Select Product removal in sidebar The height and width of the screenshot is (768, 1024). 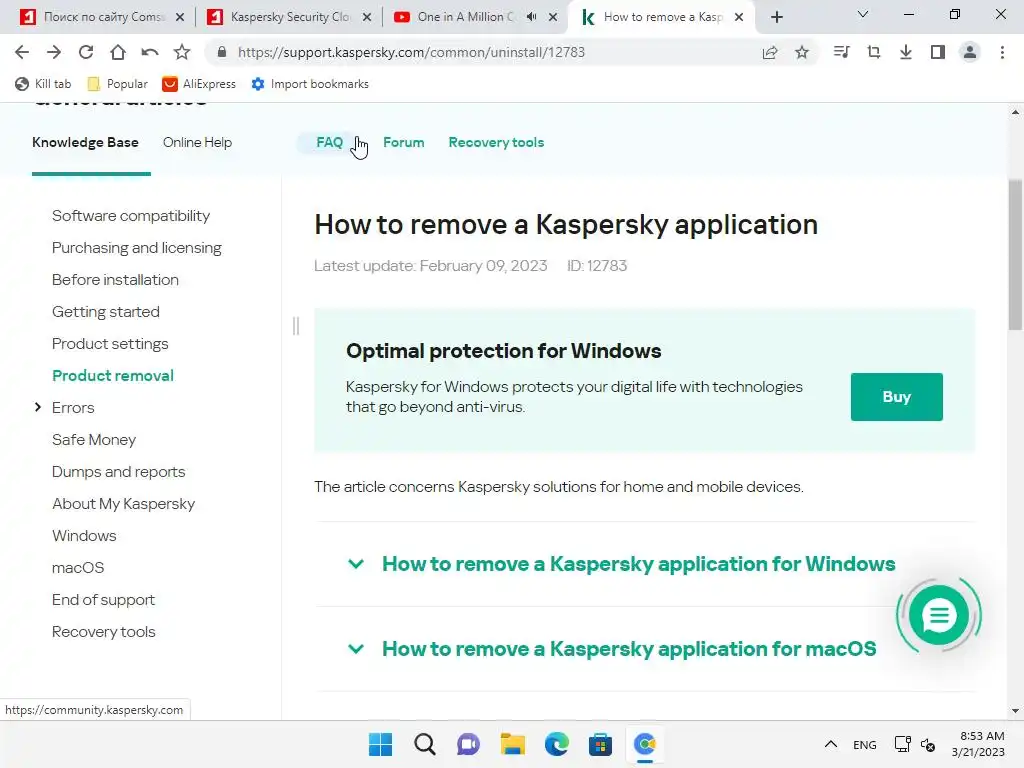tap(112, 376)
